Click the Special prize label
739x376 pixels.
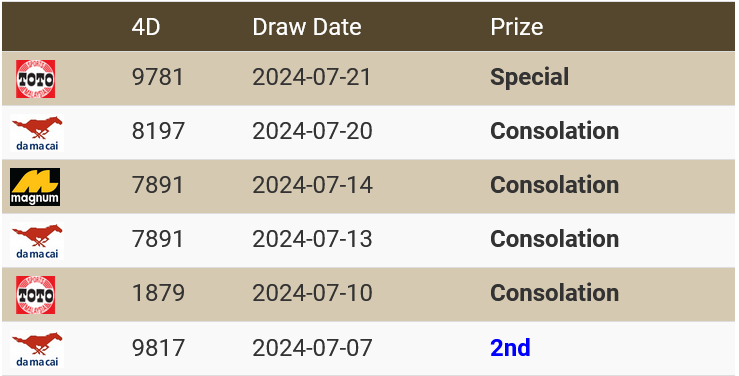(530, 77)
